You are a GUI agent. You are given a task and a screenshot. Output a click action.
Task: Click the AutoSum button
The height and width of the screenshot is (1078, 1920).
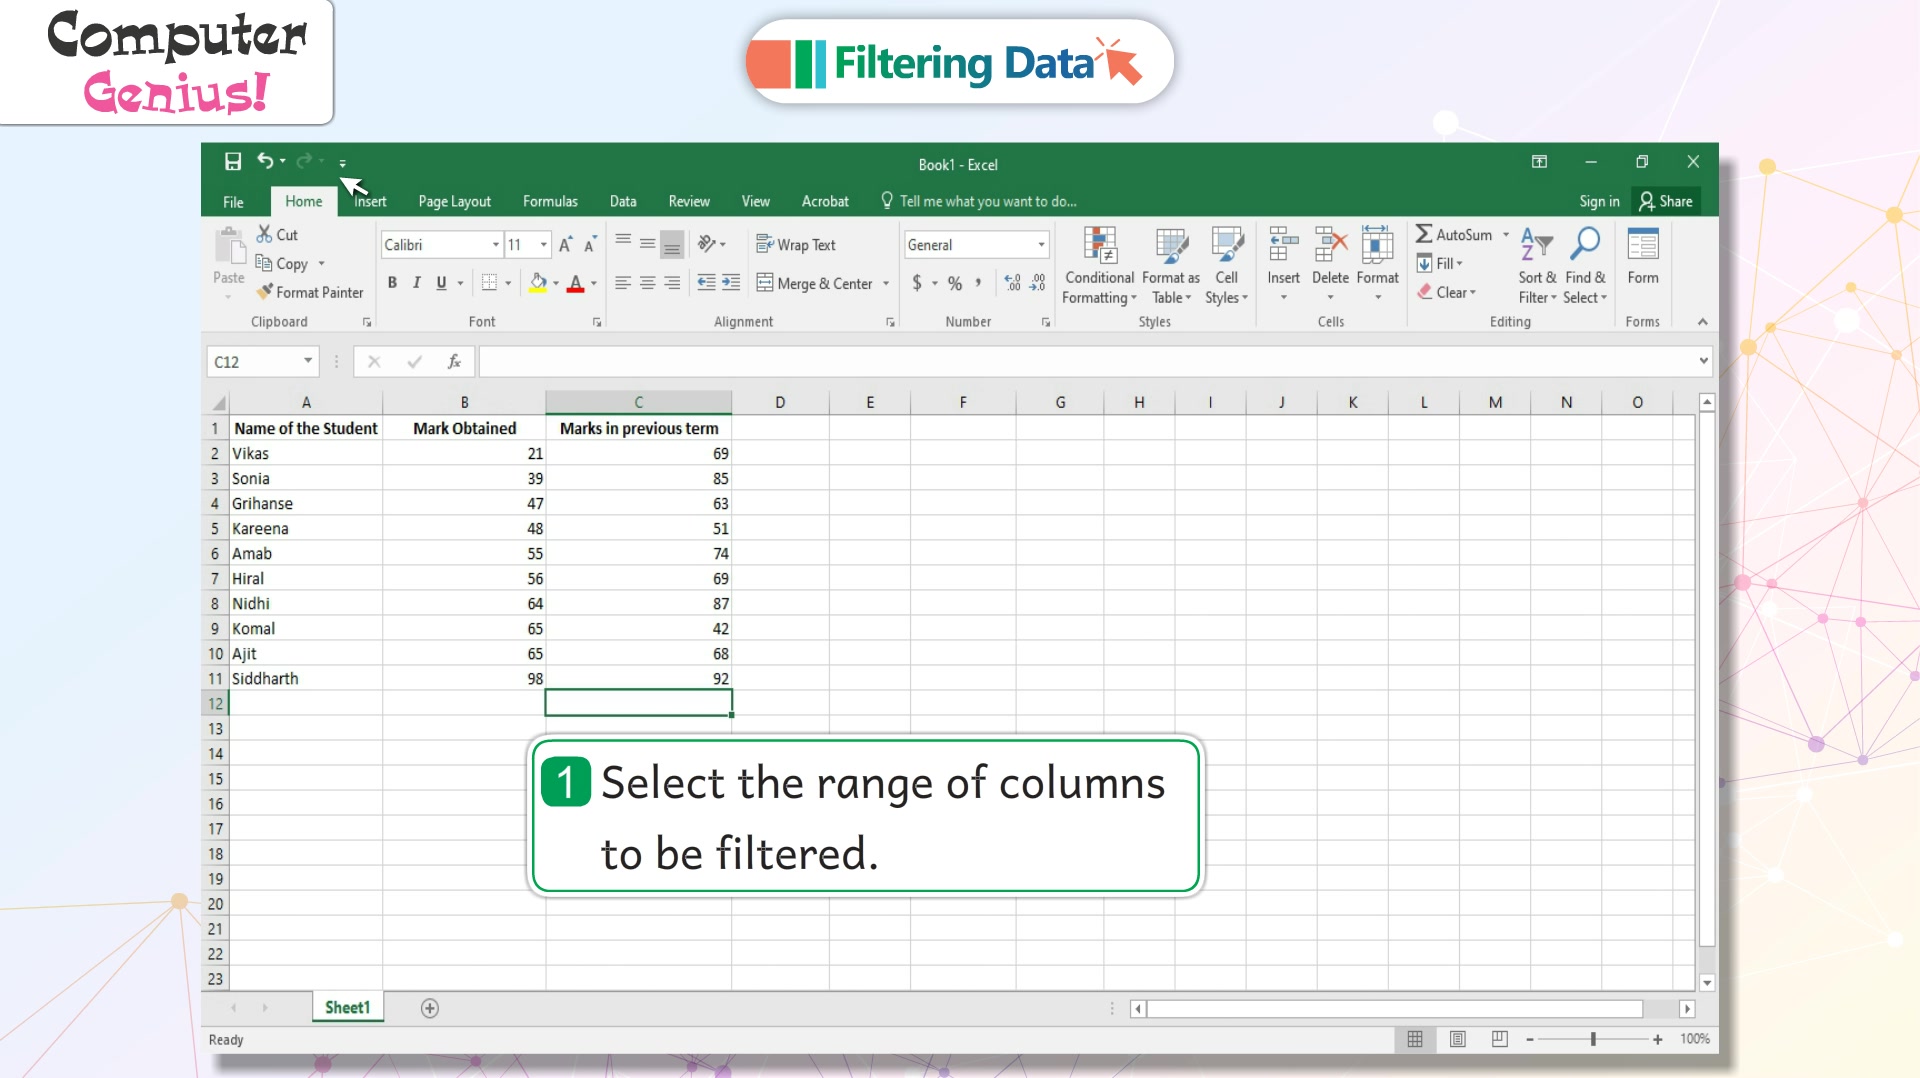[x=1454, y=234]
